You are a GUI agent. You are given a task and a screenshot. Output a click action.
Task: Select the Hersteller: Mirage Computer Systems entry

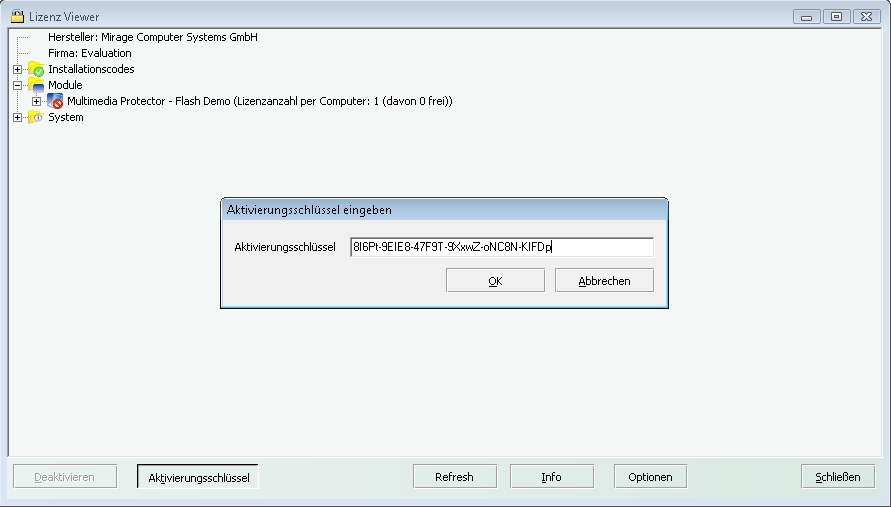click(152, 37)
